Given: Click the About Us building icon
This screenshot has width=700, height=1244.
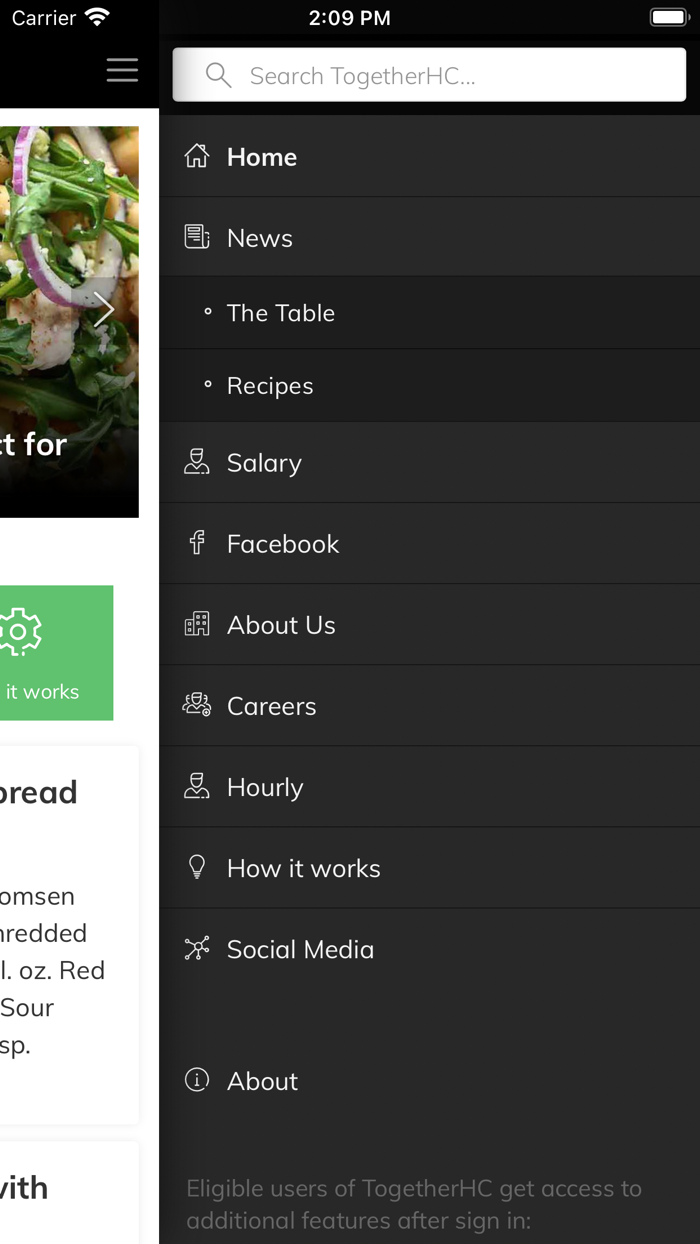Looking at the screenshot, I should (197, 624).
